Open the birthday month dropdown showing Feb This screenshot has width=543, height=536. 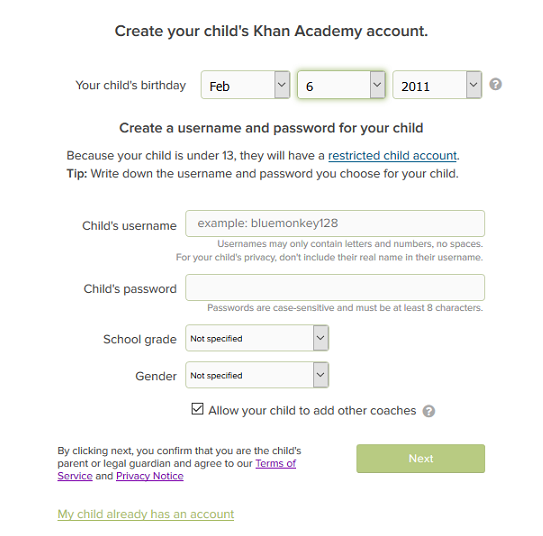pos(246,85)
